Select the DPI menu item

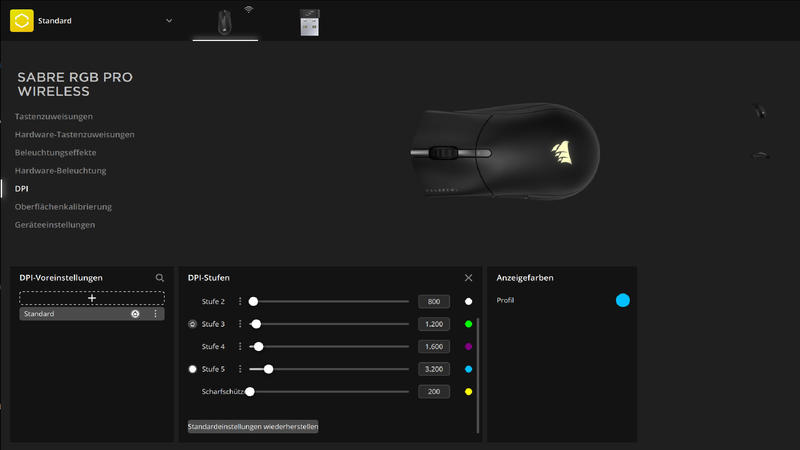[21, 189]
